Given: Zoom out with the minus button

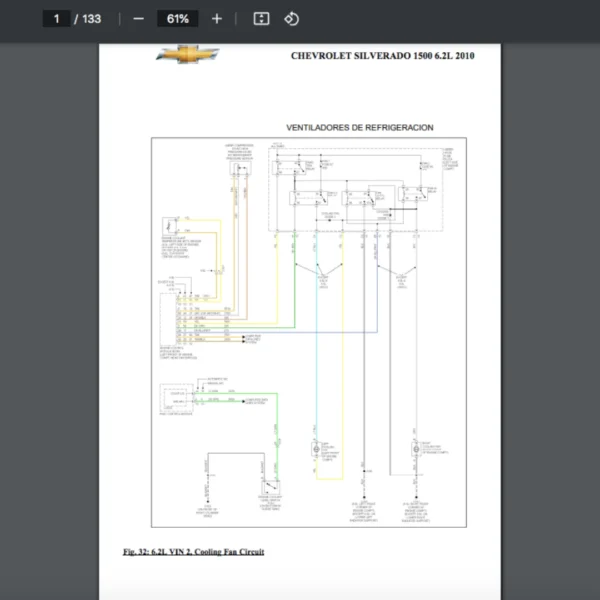Looking at the screenshot, I should click(x=138, y=19).
